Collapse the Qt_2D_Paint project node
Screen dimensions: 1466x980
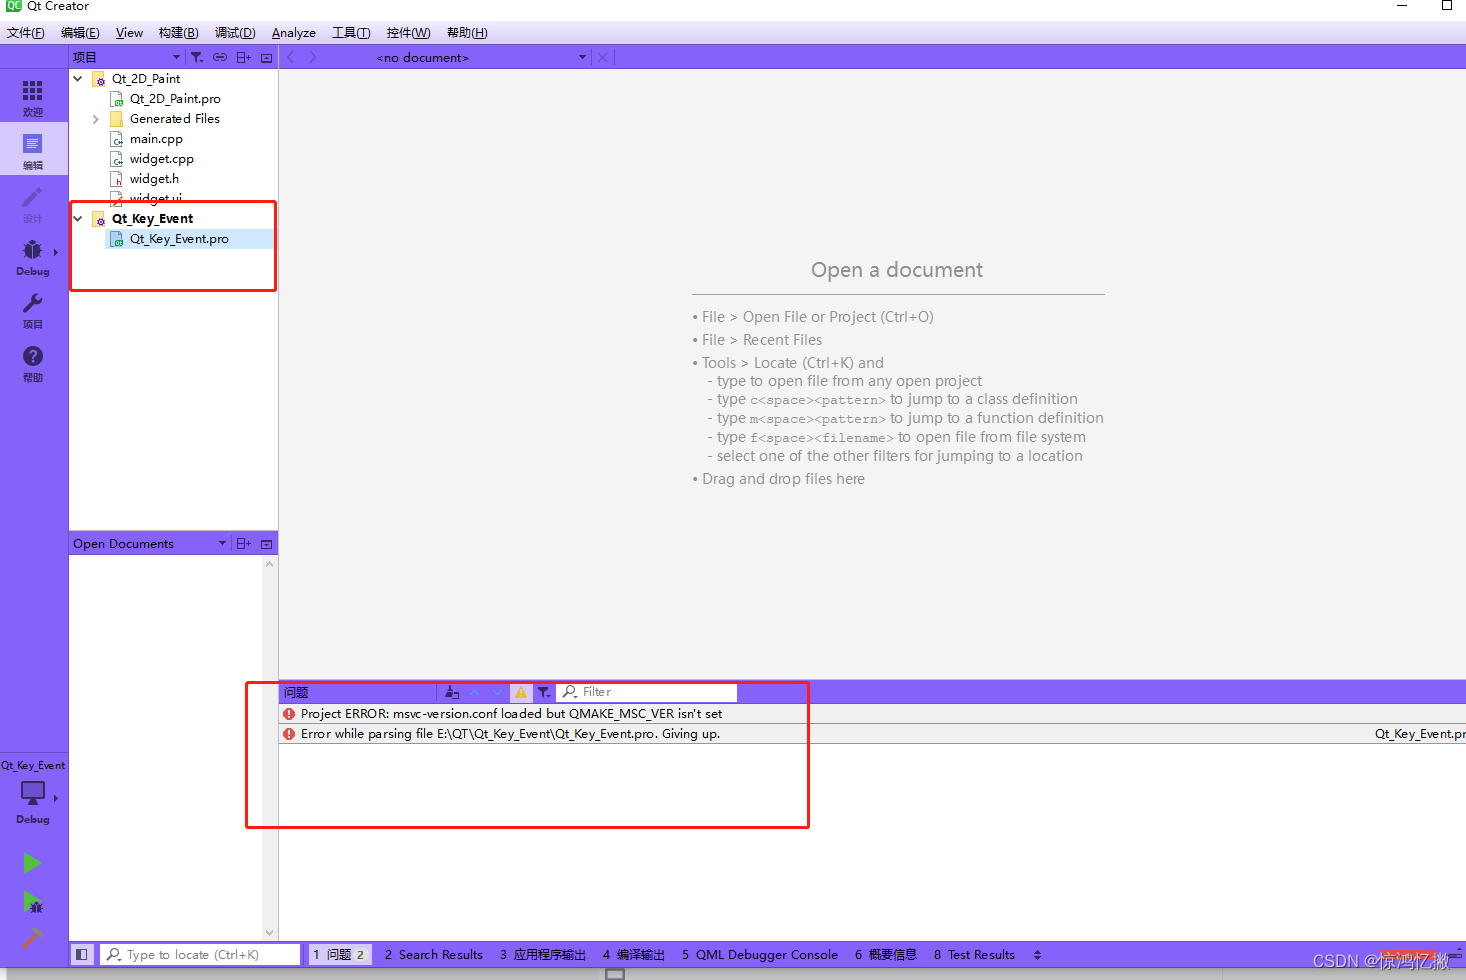(x=78, y=78)
